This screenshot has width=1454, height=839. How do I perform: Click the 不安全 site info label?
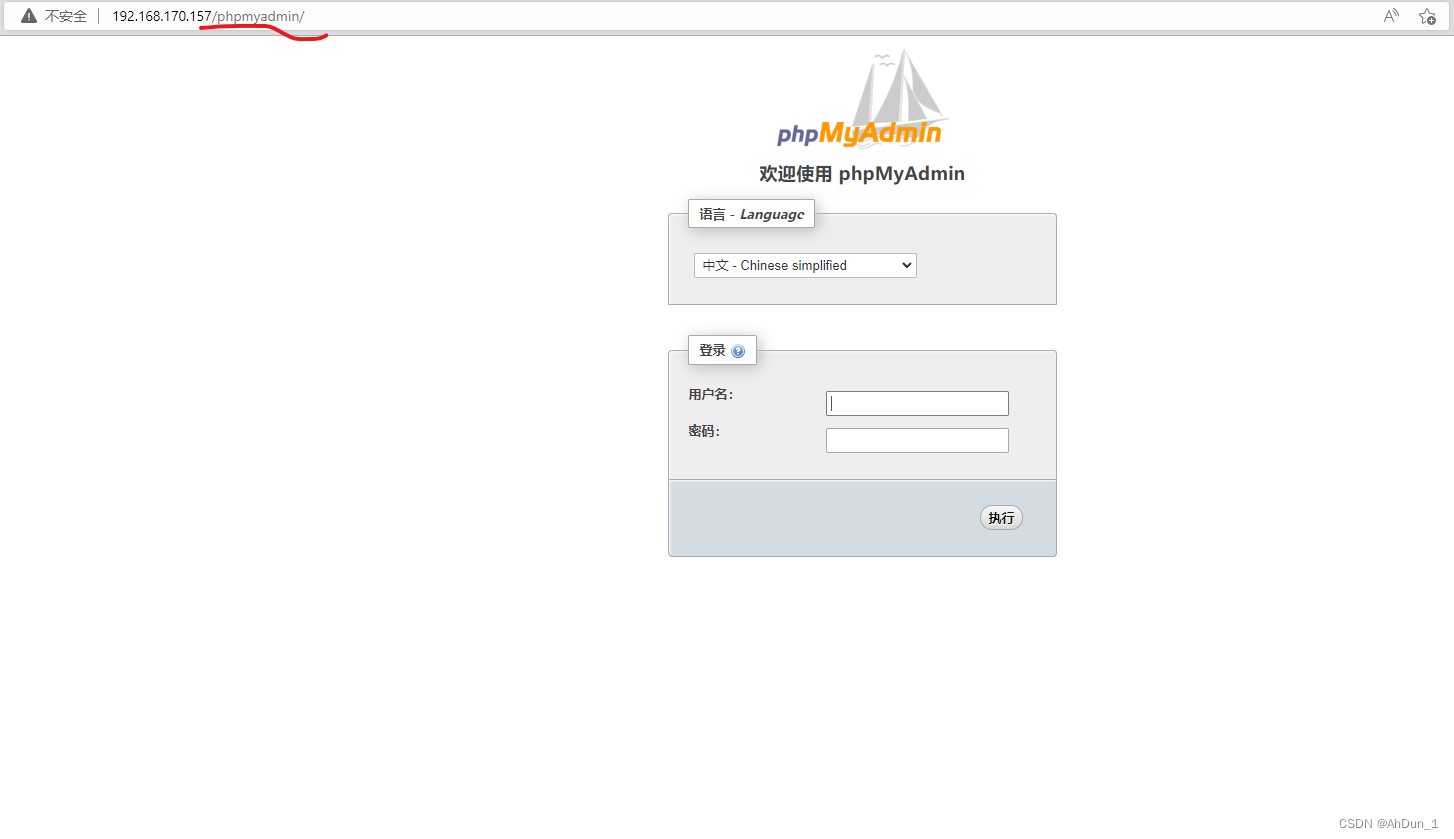click(66, 16)
